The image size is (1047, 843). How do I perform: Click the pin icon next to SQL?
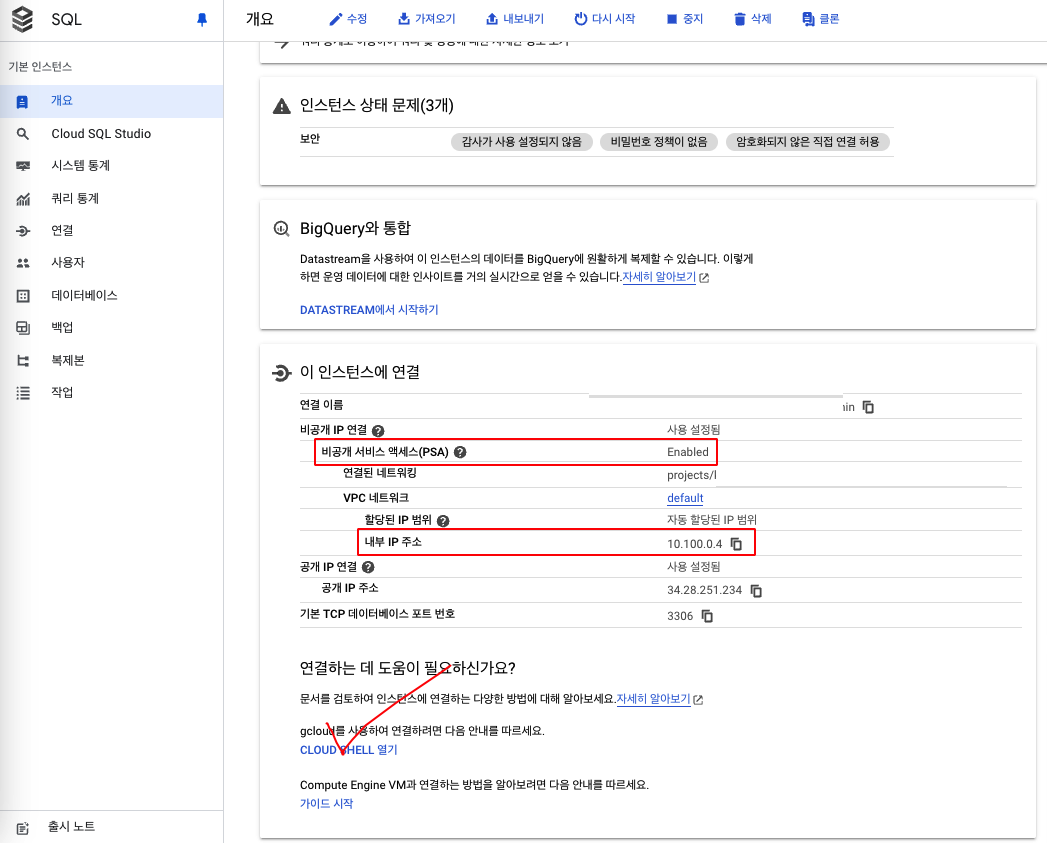pyautogui.click(x=202, y=19)
